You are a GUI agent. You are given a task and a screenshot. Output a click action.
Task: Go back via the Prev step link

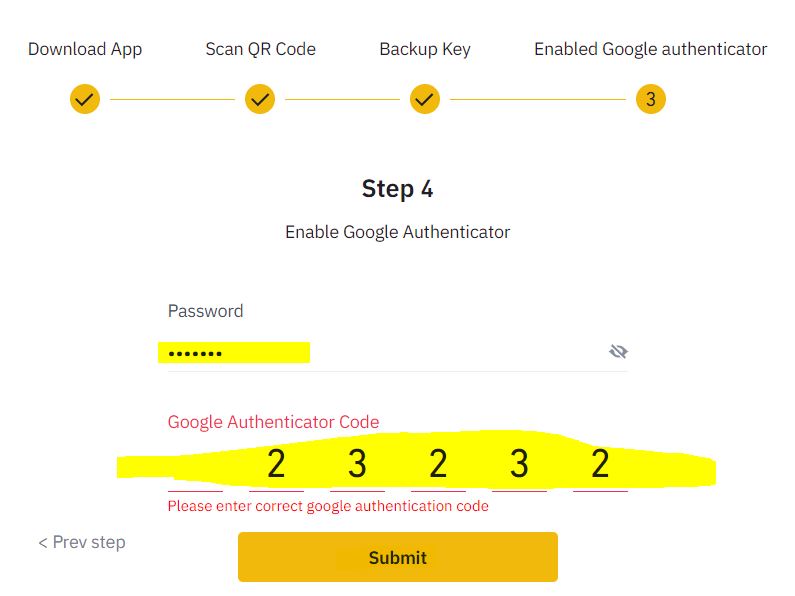click(x=82, y=542)
